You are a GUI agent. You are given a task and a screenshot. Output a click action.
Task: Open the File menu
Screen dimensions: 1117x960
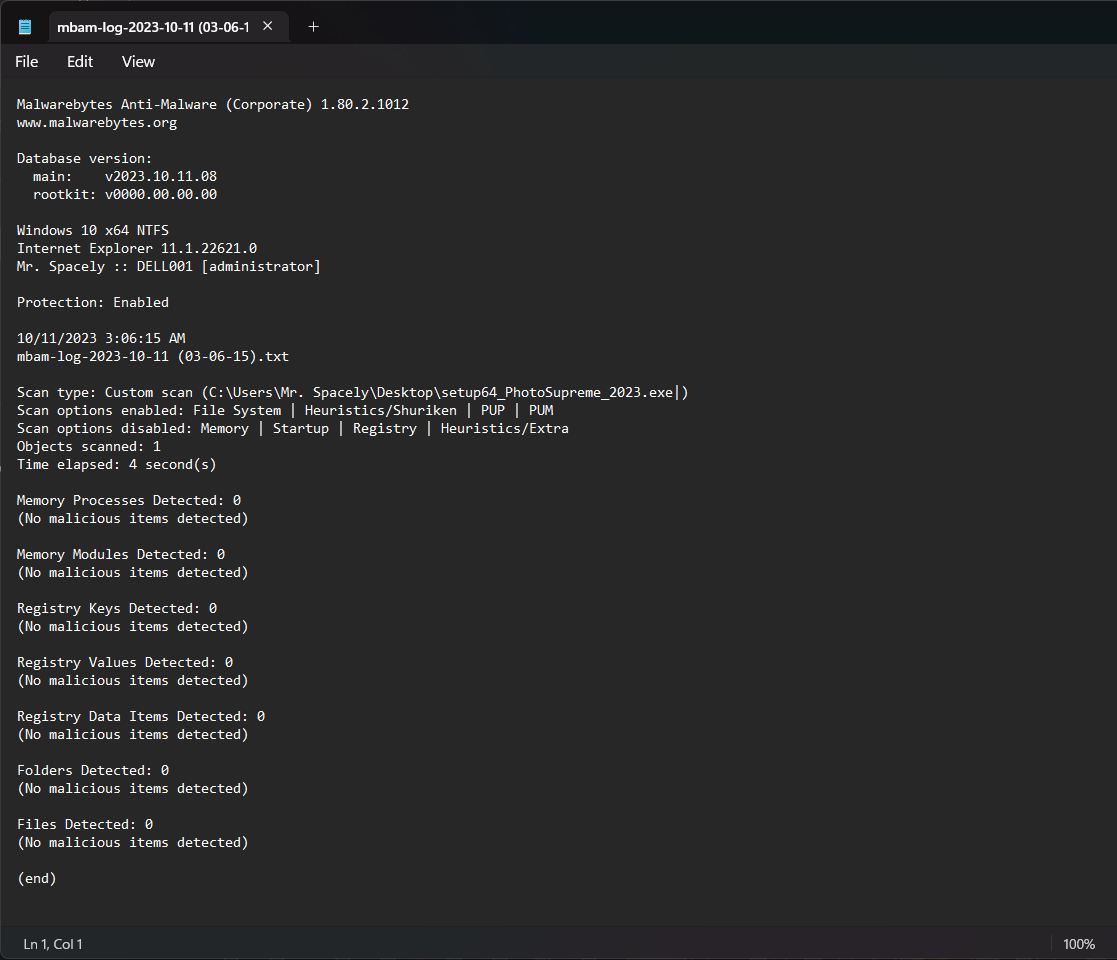(26, 62)
